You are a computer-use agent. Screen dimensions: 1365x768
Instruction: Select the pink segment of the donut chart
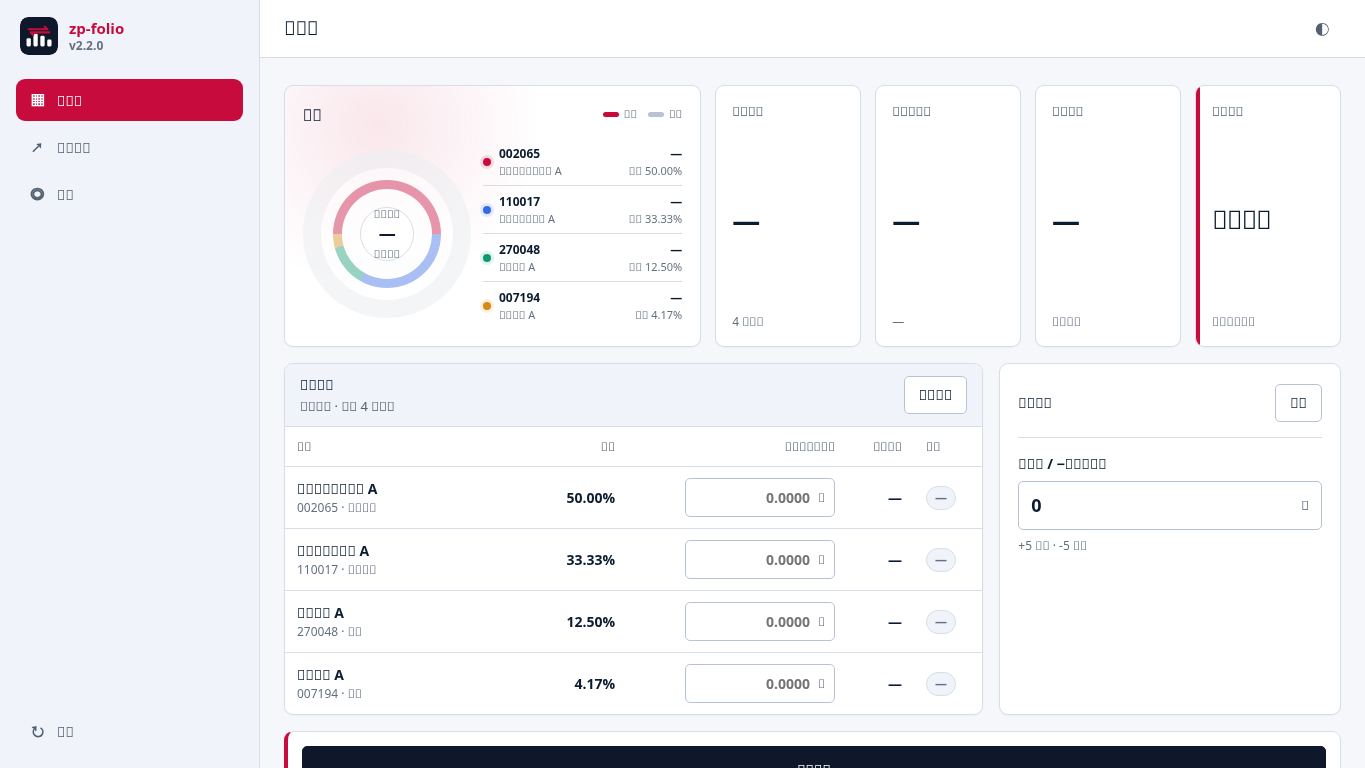point(387,187)
